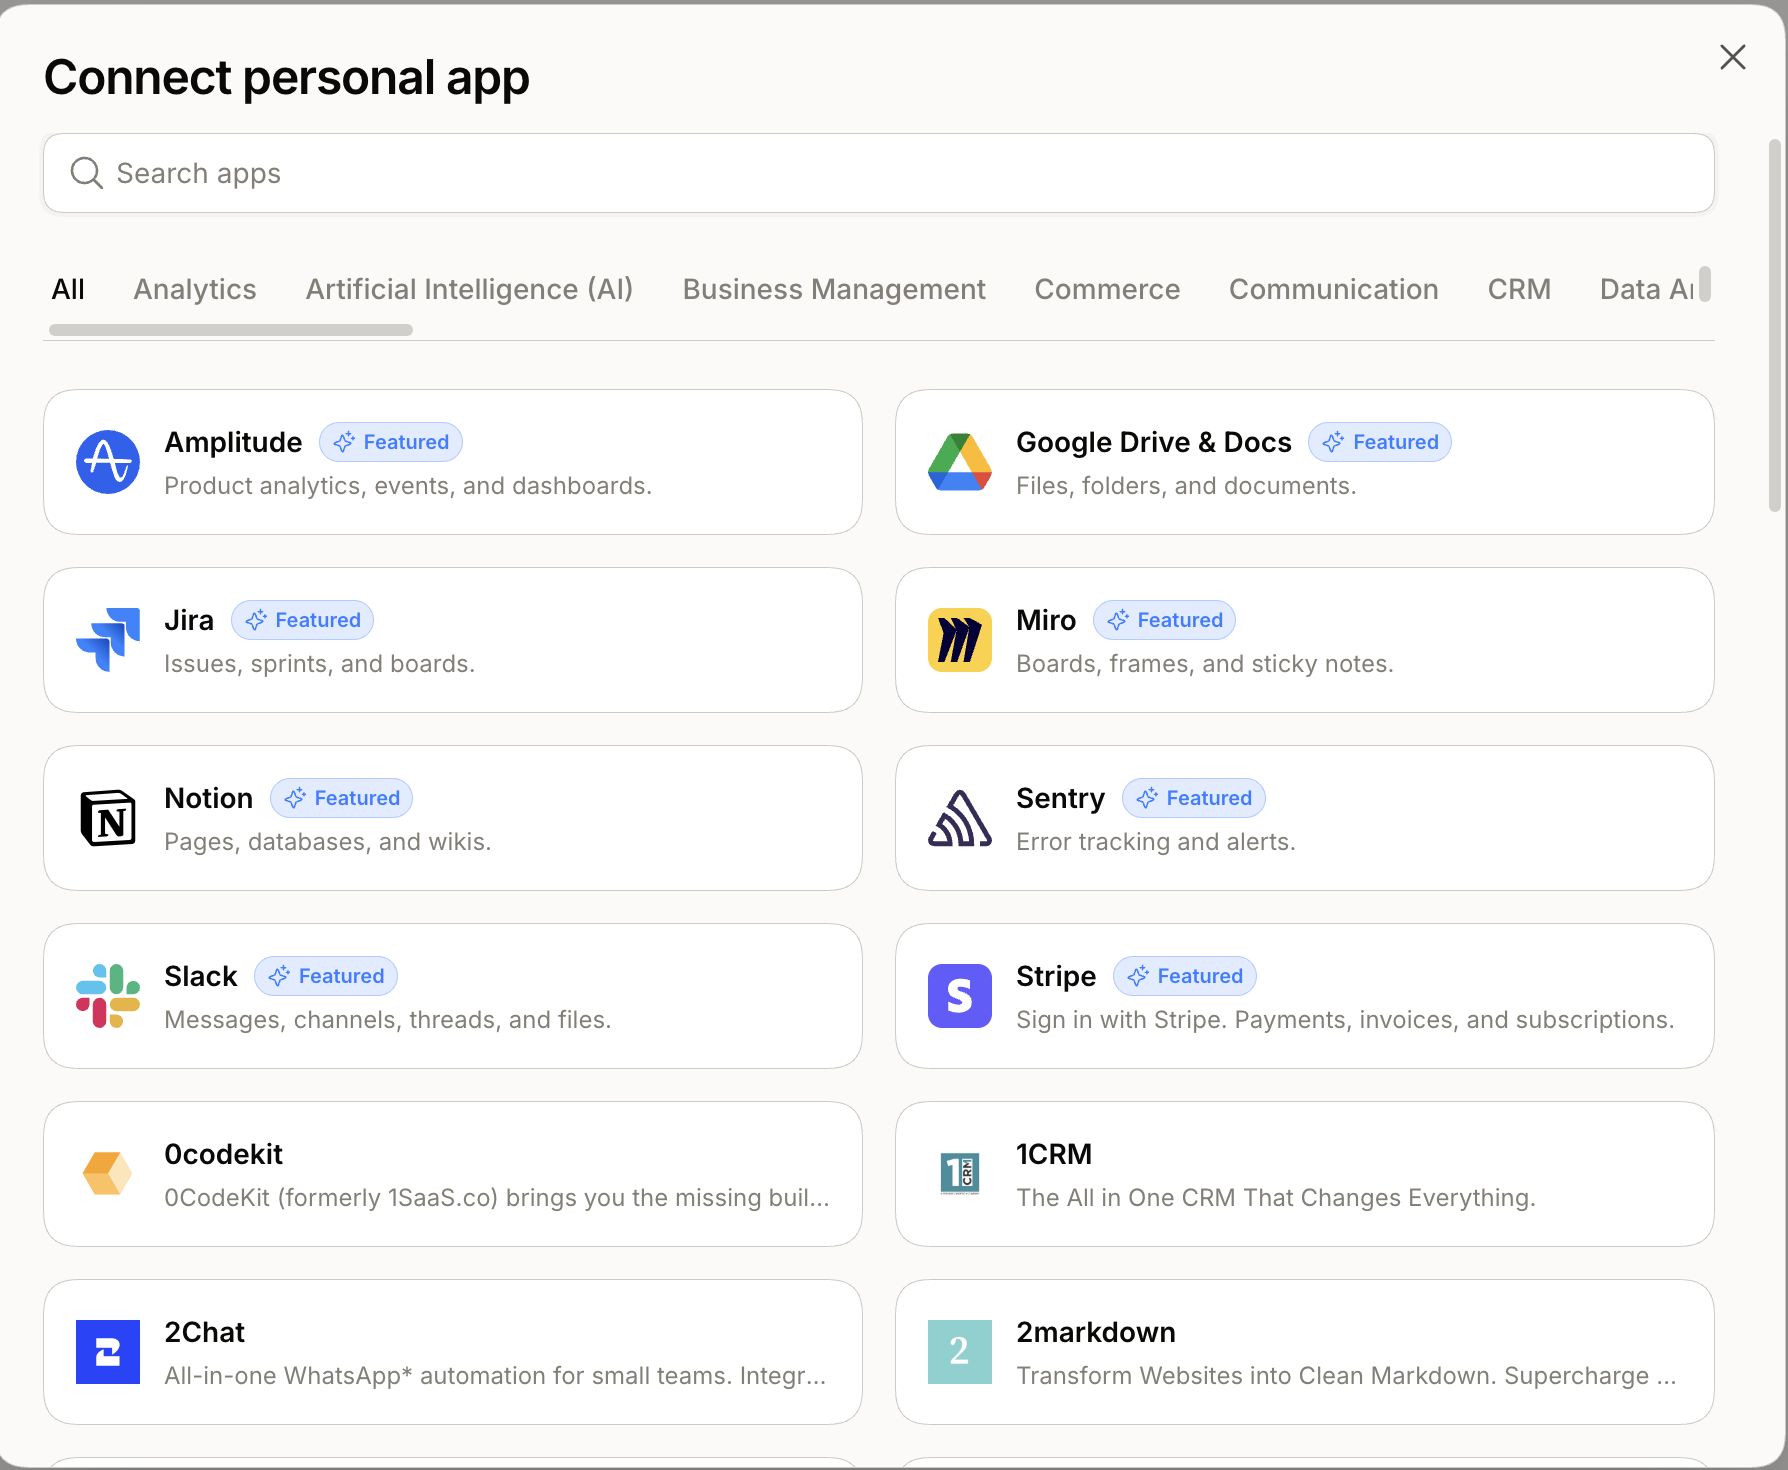1788x1470 pixels.
Task: Click the Featured badge next to Amplitude
Action: 391,442
